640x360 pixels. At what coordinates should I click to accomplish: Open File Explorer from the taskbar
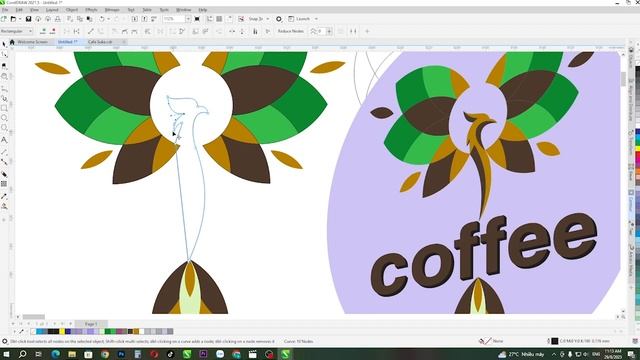pos(72,354)
